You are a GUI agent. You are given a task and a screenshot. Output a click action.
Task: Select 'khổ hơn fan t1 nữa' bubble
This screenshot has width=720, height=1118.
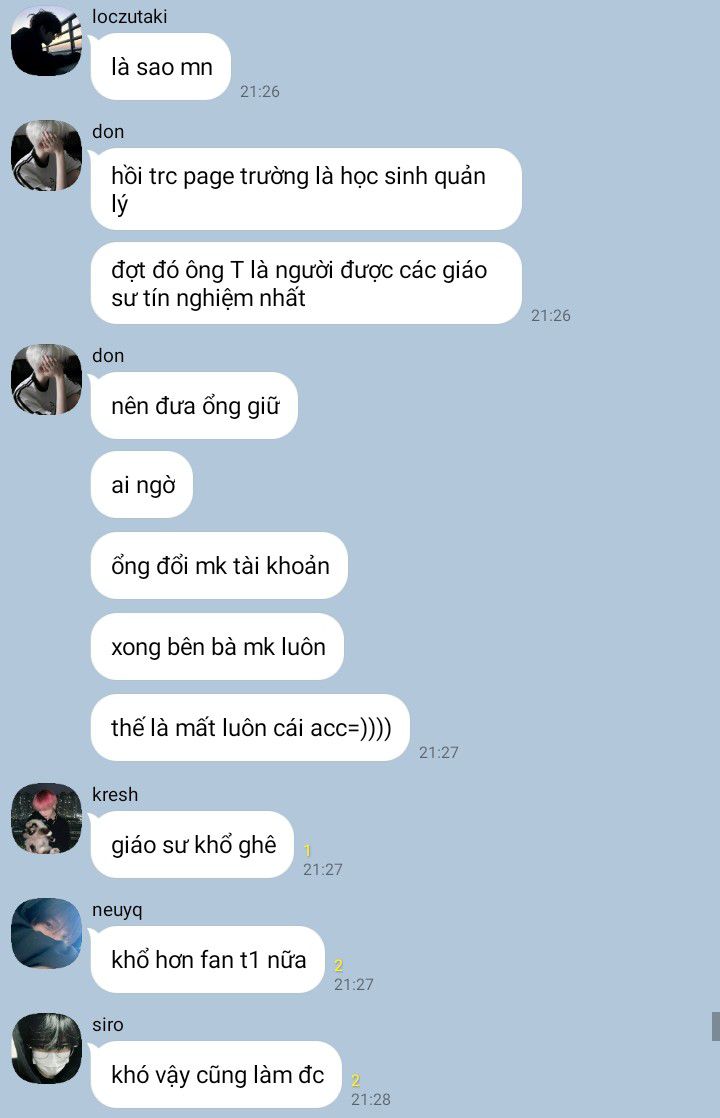[207, 960]
